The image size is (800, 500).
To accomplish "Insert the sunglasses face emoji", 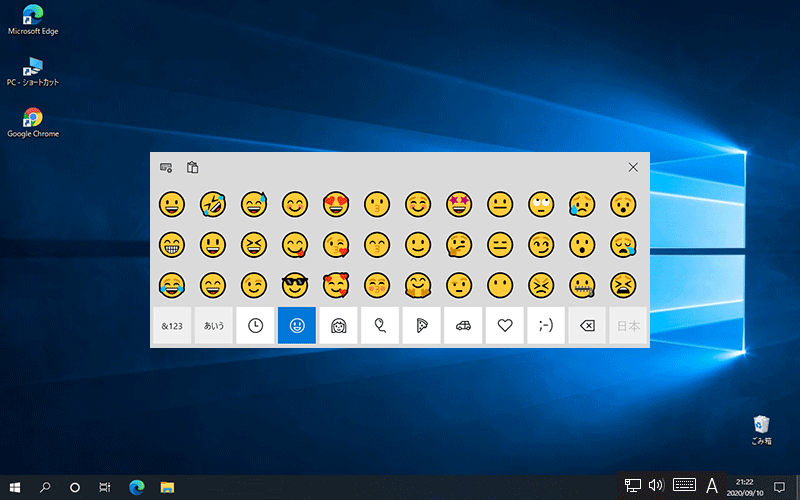I will pyautogui.click(x=294, y=285).
